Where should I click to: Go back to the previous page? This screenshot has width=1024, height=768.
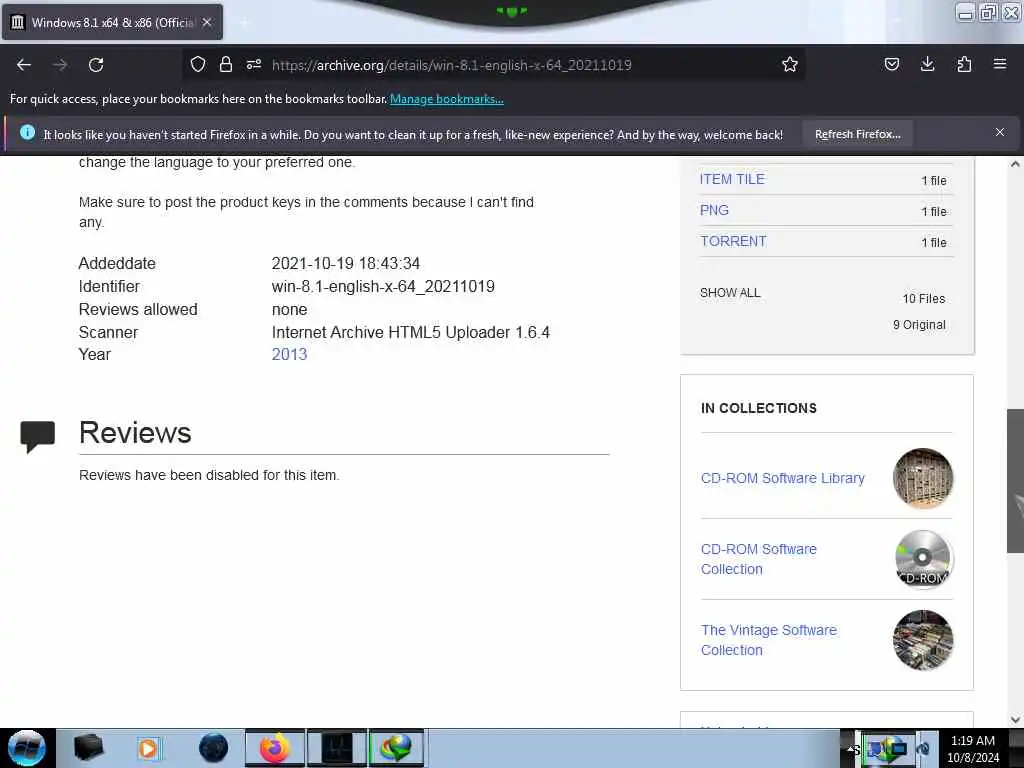(24, 65)
